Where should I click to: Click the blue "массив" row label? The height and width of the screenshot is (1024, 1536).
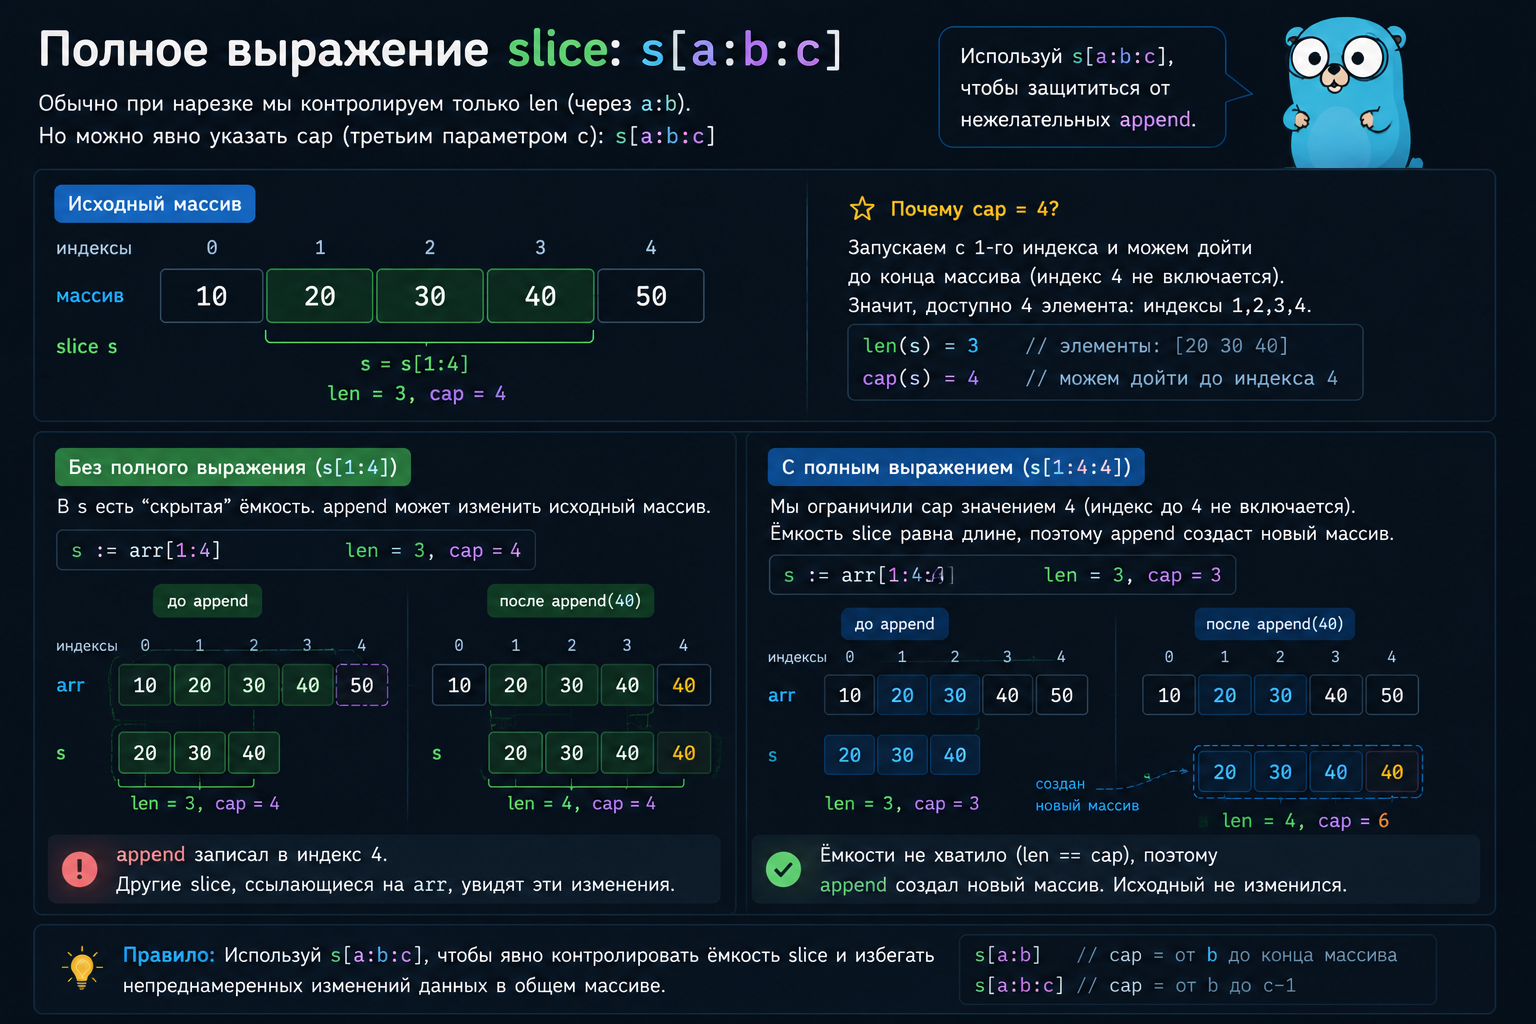pyautogui.click(x=90, y=296)
